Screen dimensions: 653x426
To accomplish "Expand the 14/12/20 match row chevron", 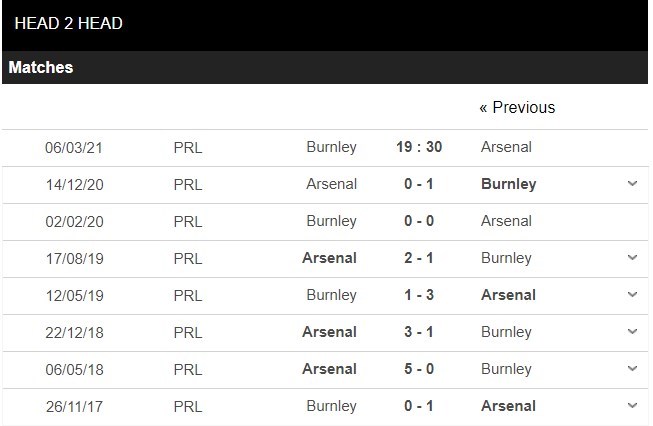I will 632,184.
